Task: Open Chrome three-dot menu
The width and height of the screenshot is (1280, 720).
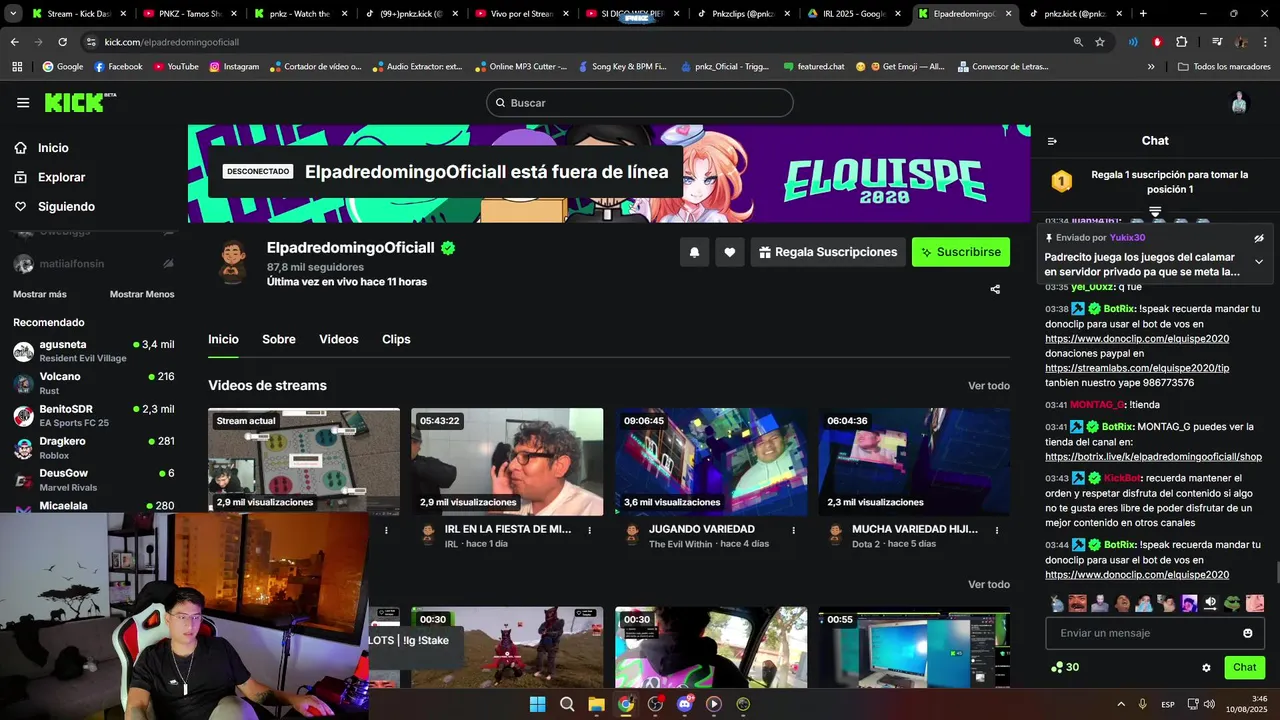Action: coord(1265,42)
